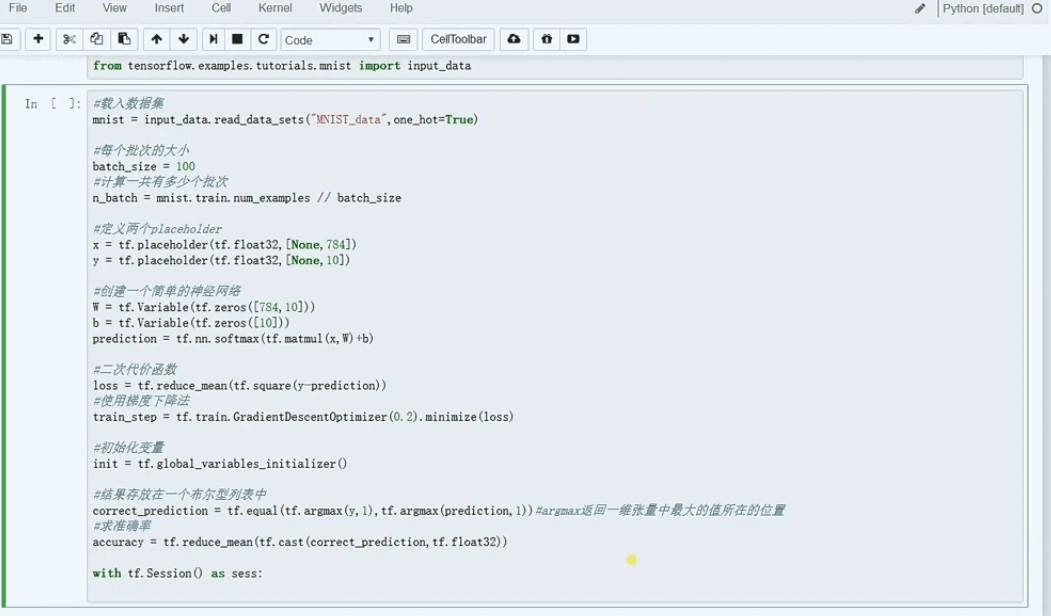The image size is (1051, 616).
Task: Paste cells below icon
Action: pos(124,39)
